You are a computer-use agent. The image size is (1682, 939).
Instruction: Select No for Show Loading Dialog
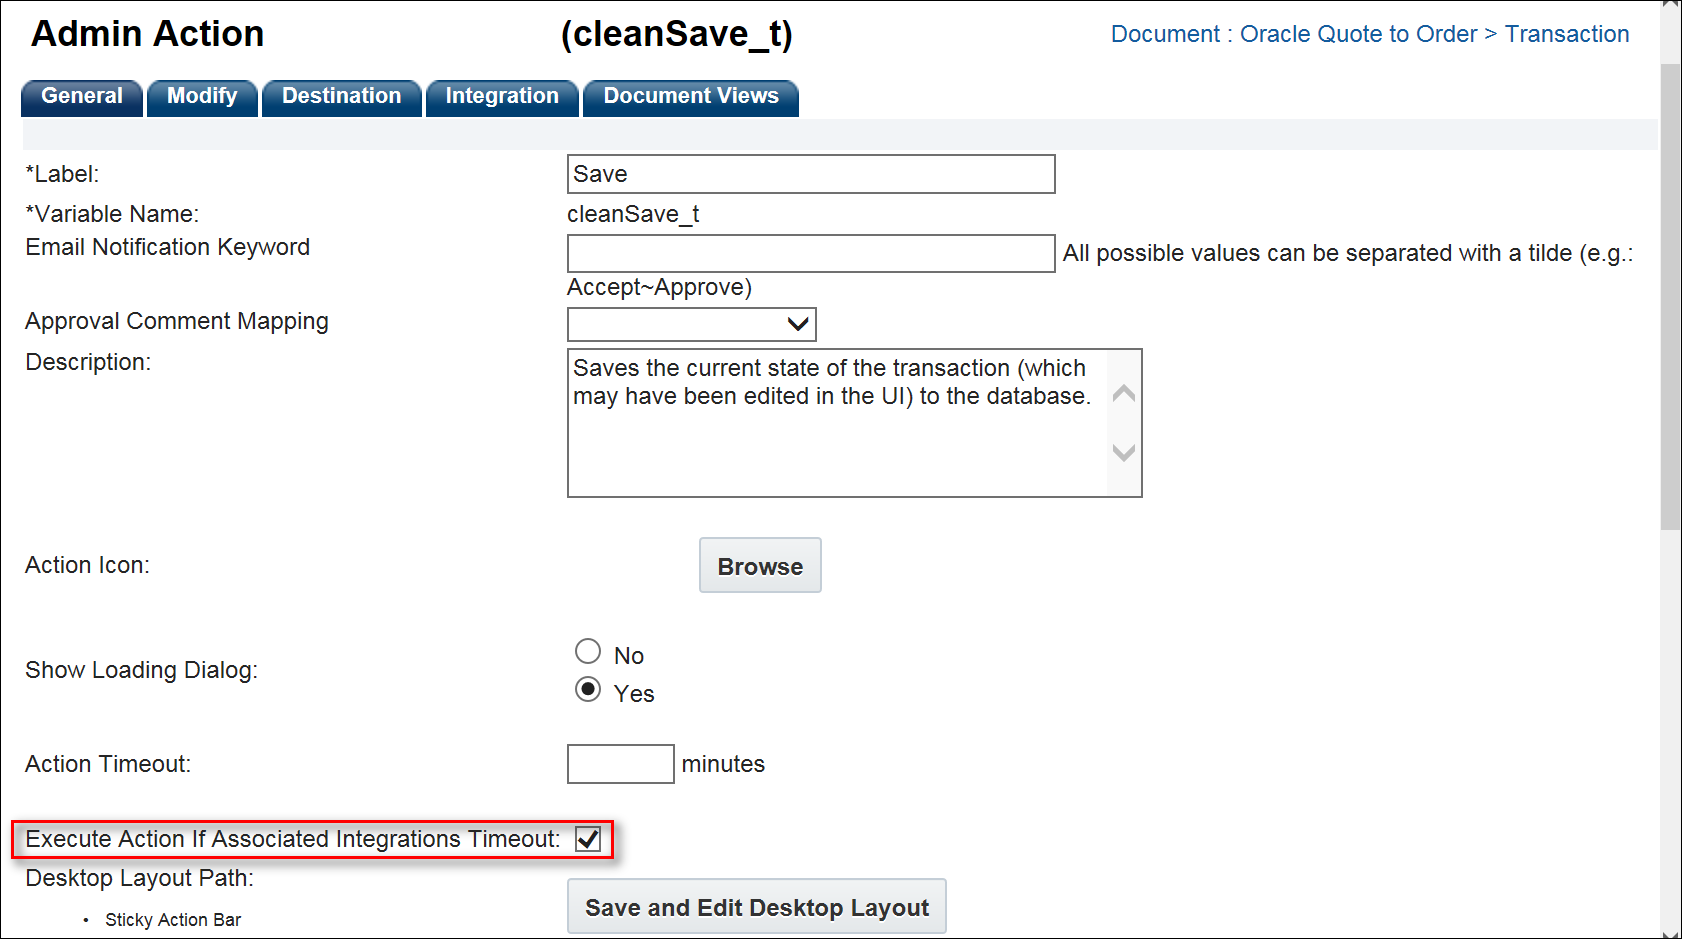pyautogui.click(x=588, y=652)
